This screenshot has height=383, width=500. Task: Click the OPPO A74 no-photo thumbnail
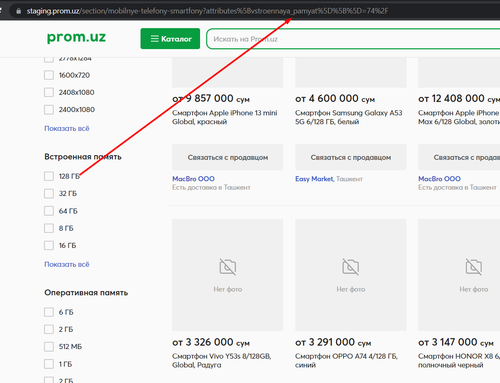[x=351, y=275]
